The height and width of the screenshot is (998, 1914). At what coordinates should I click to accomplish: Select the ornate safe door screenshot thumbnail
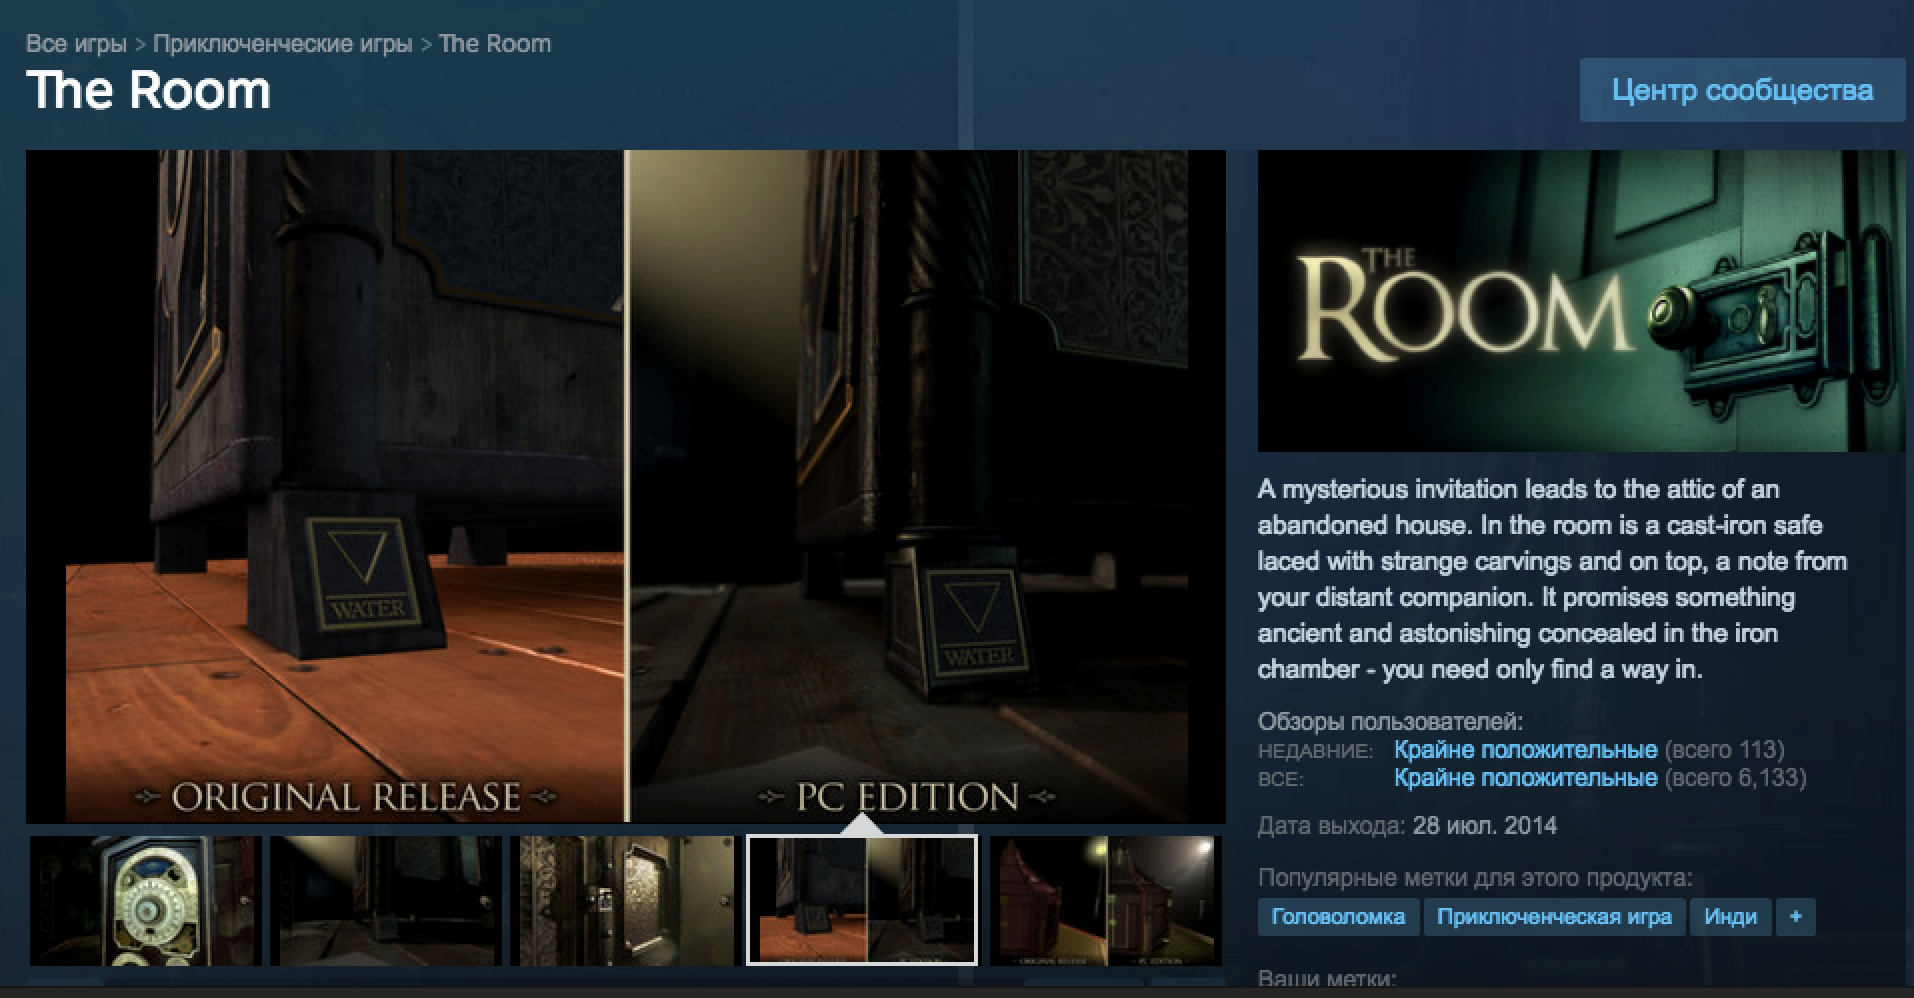[626, 901]
